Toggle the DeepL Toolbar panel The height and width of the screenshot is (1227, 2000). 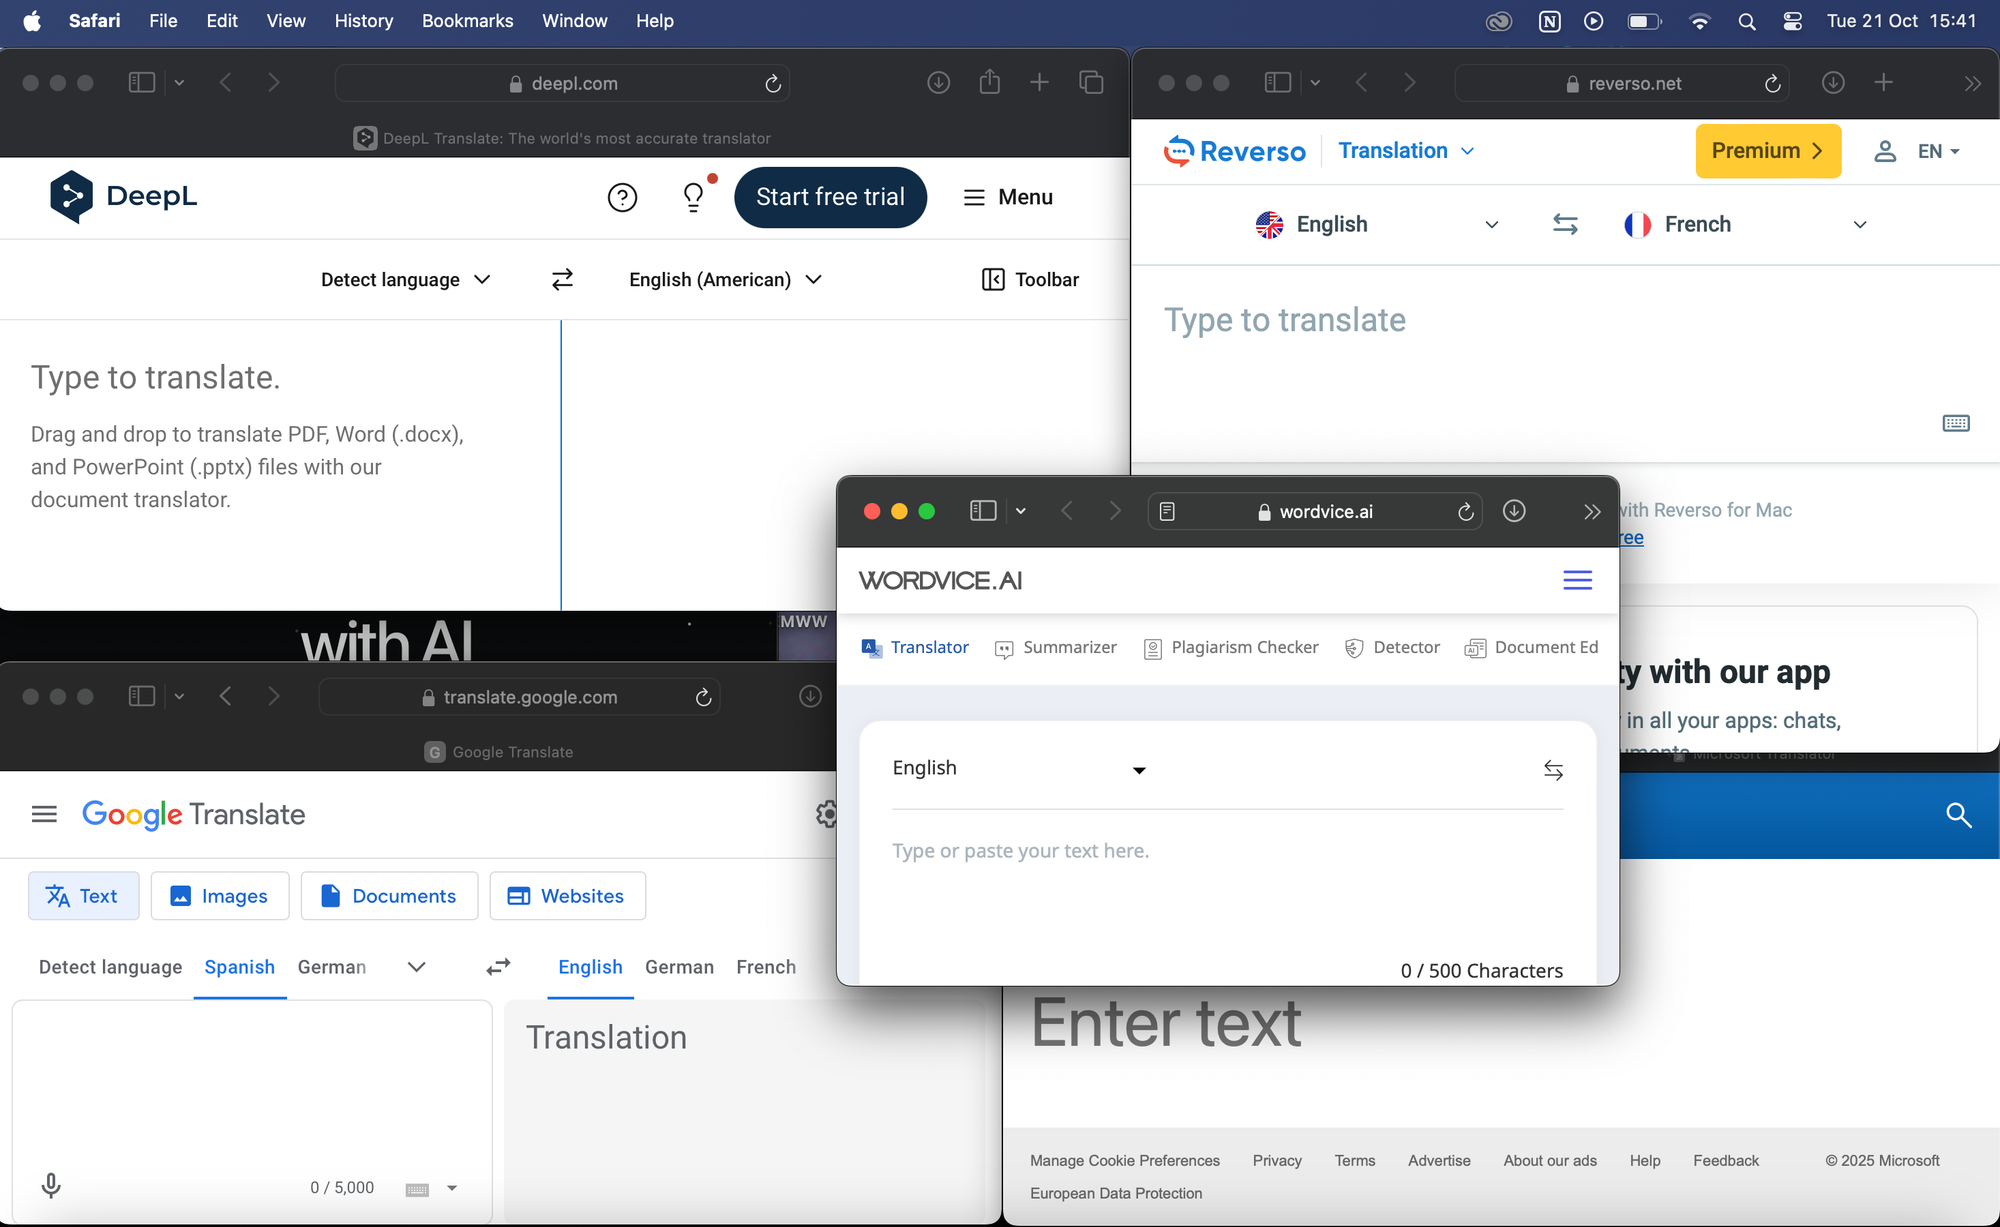(x=1030, y=279)
